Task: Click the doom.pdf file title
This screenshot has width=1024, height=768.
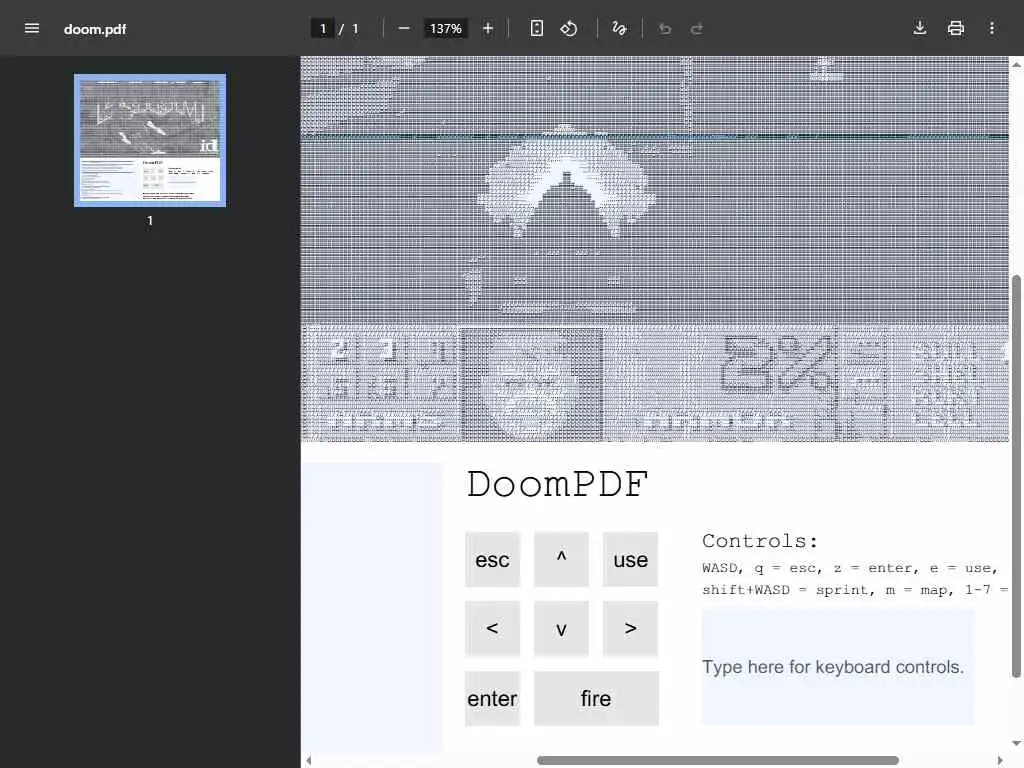Action: (x=95, y=29)
